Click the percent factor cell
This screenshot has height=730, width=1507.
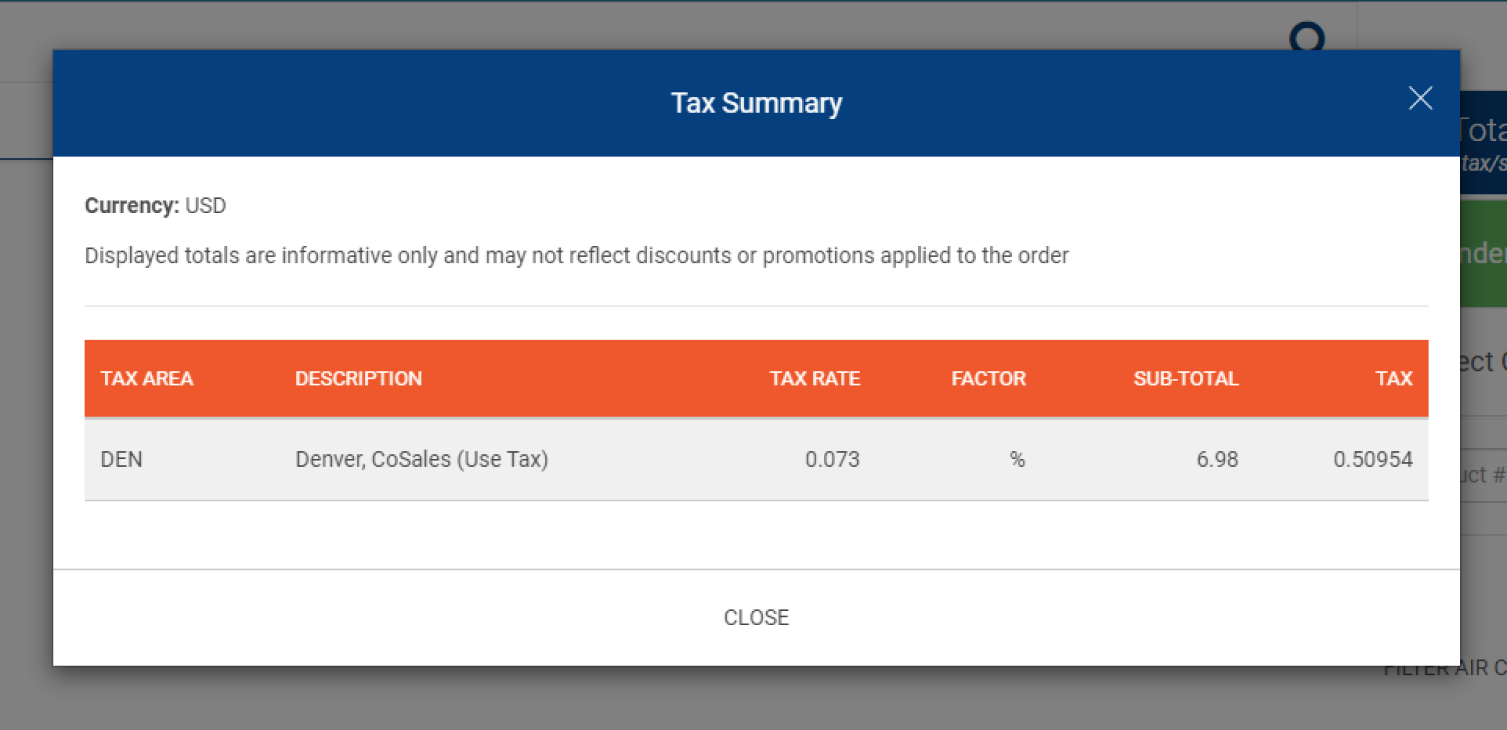(x=1017, y=459)
